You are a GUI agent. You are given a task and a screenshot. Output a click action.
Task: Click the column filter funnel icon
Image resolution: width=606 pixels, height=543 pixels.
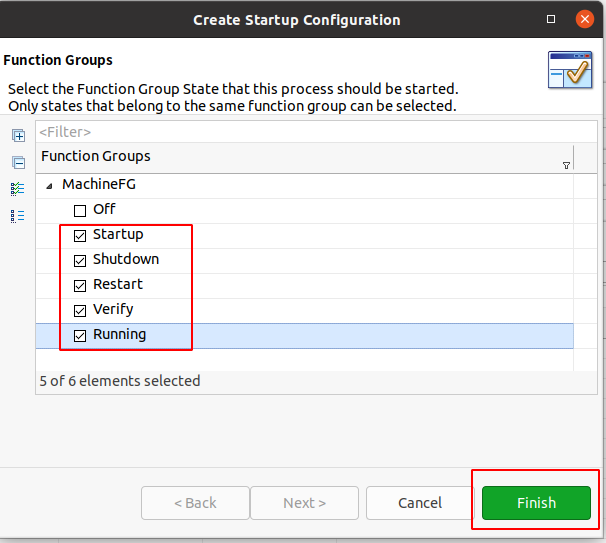(566, 165)
